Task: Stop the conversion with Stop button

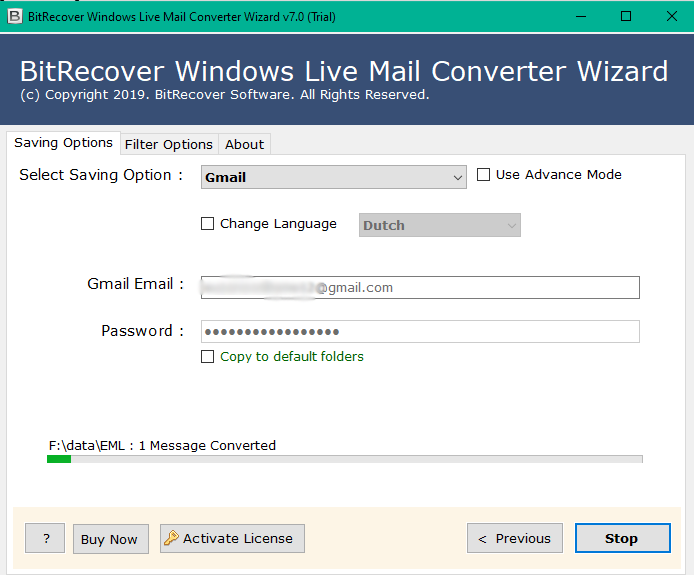Action: click(x=623, y=538)
